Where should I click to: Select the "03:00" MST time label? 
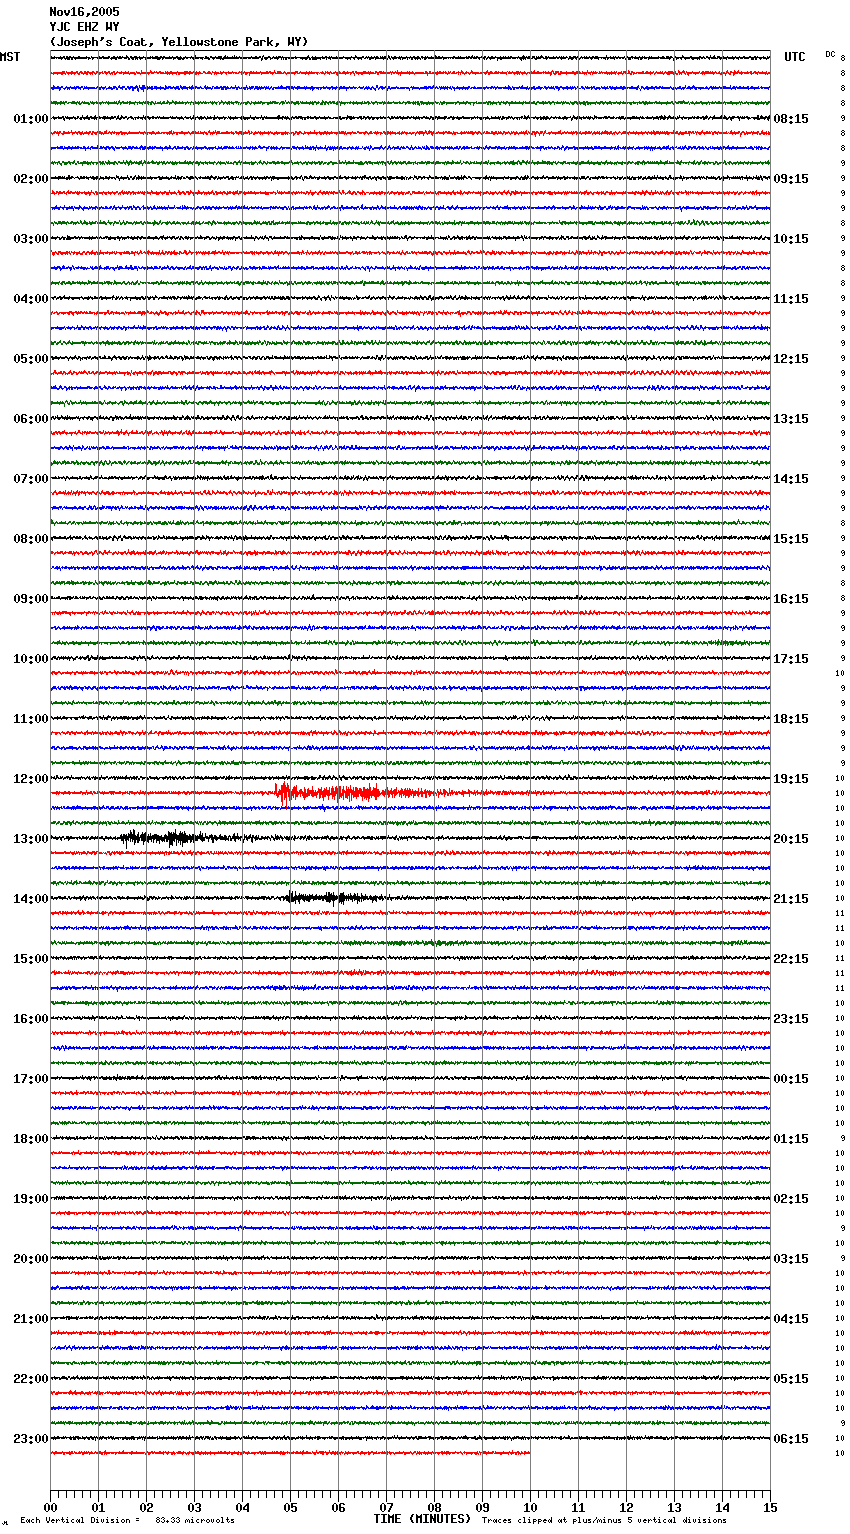click(x=31, y=239)
